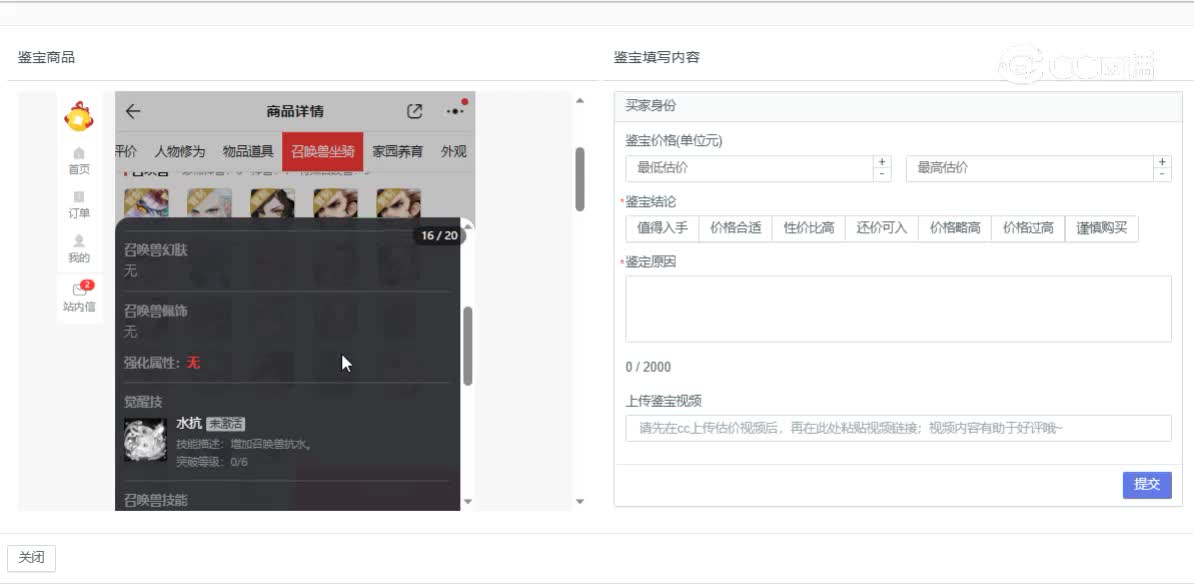Click the back arrow on the product detail page
1194x584 pixels.
133,111
